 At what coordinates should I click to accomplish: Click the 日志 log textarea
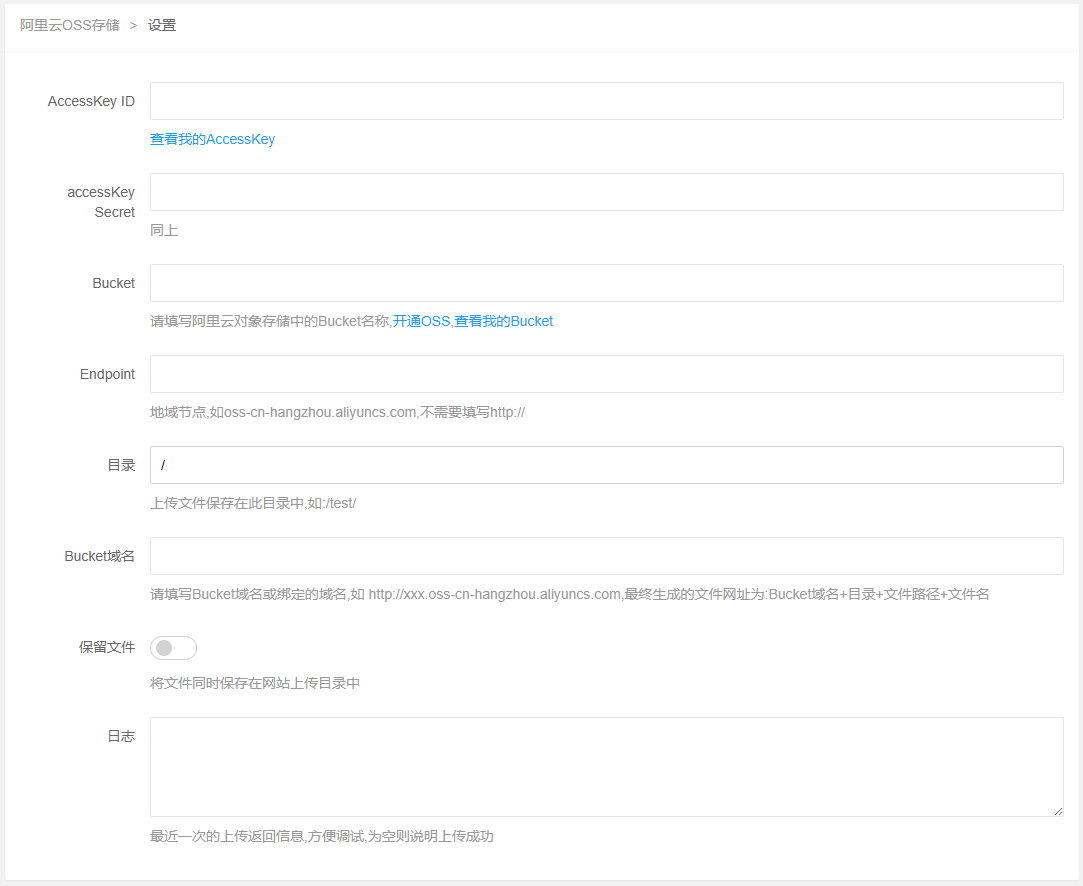click(x=606, y=767)
